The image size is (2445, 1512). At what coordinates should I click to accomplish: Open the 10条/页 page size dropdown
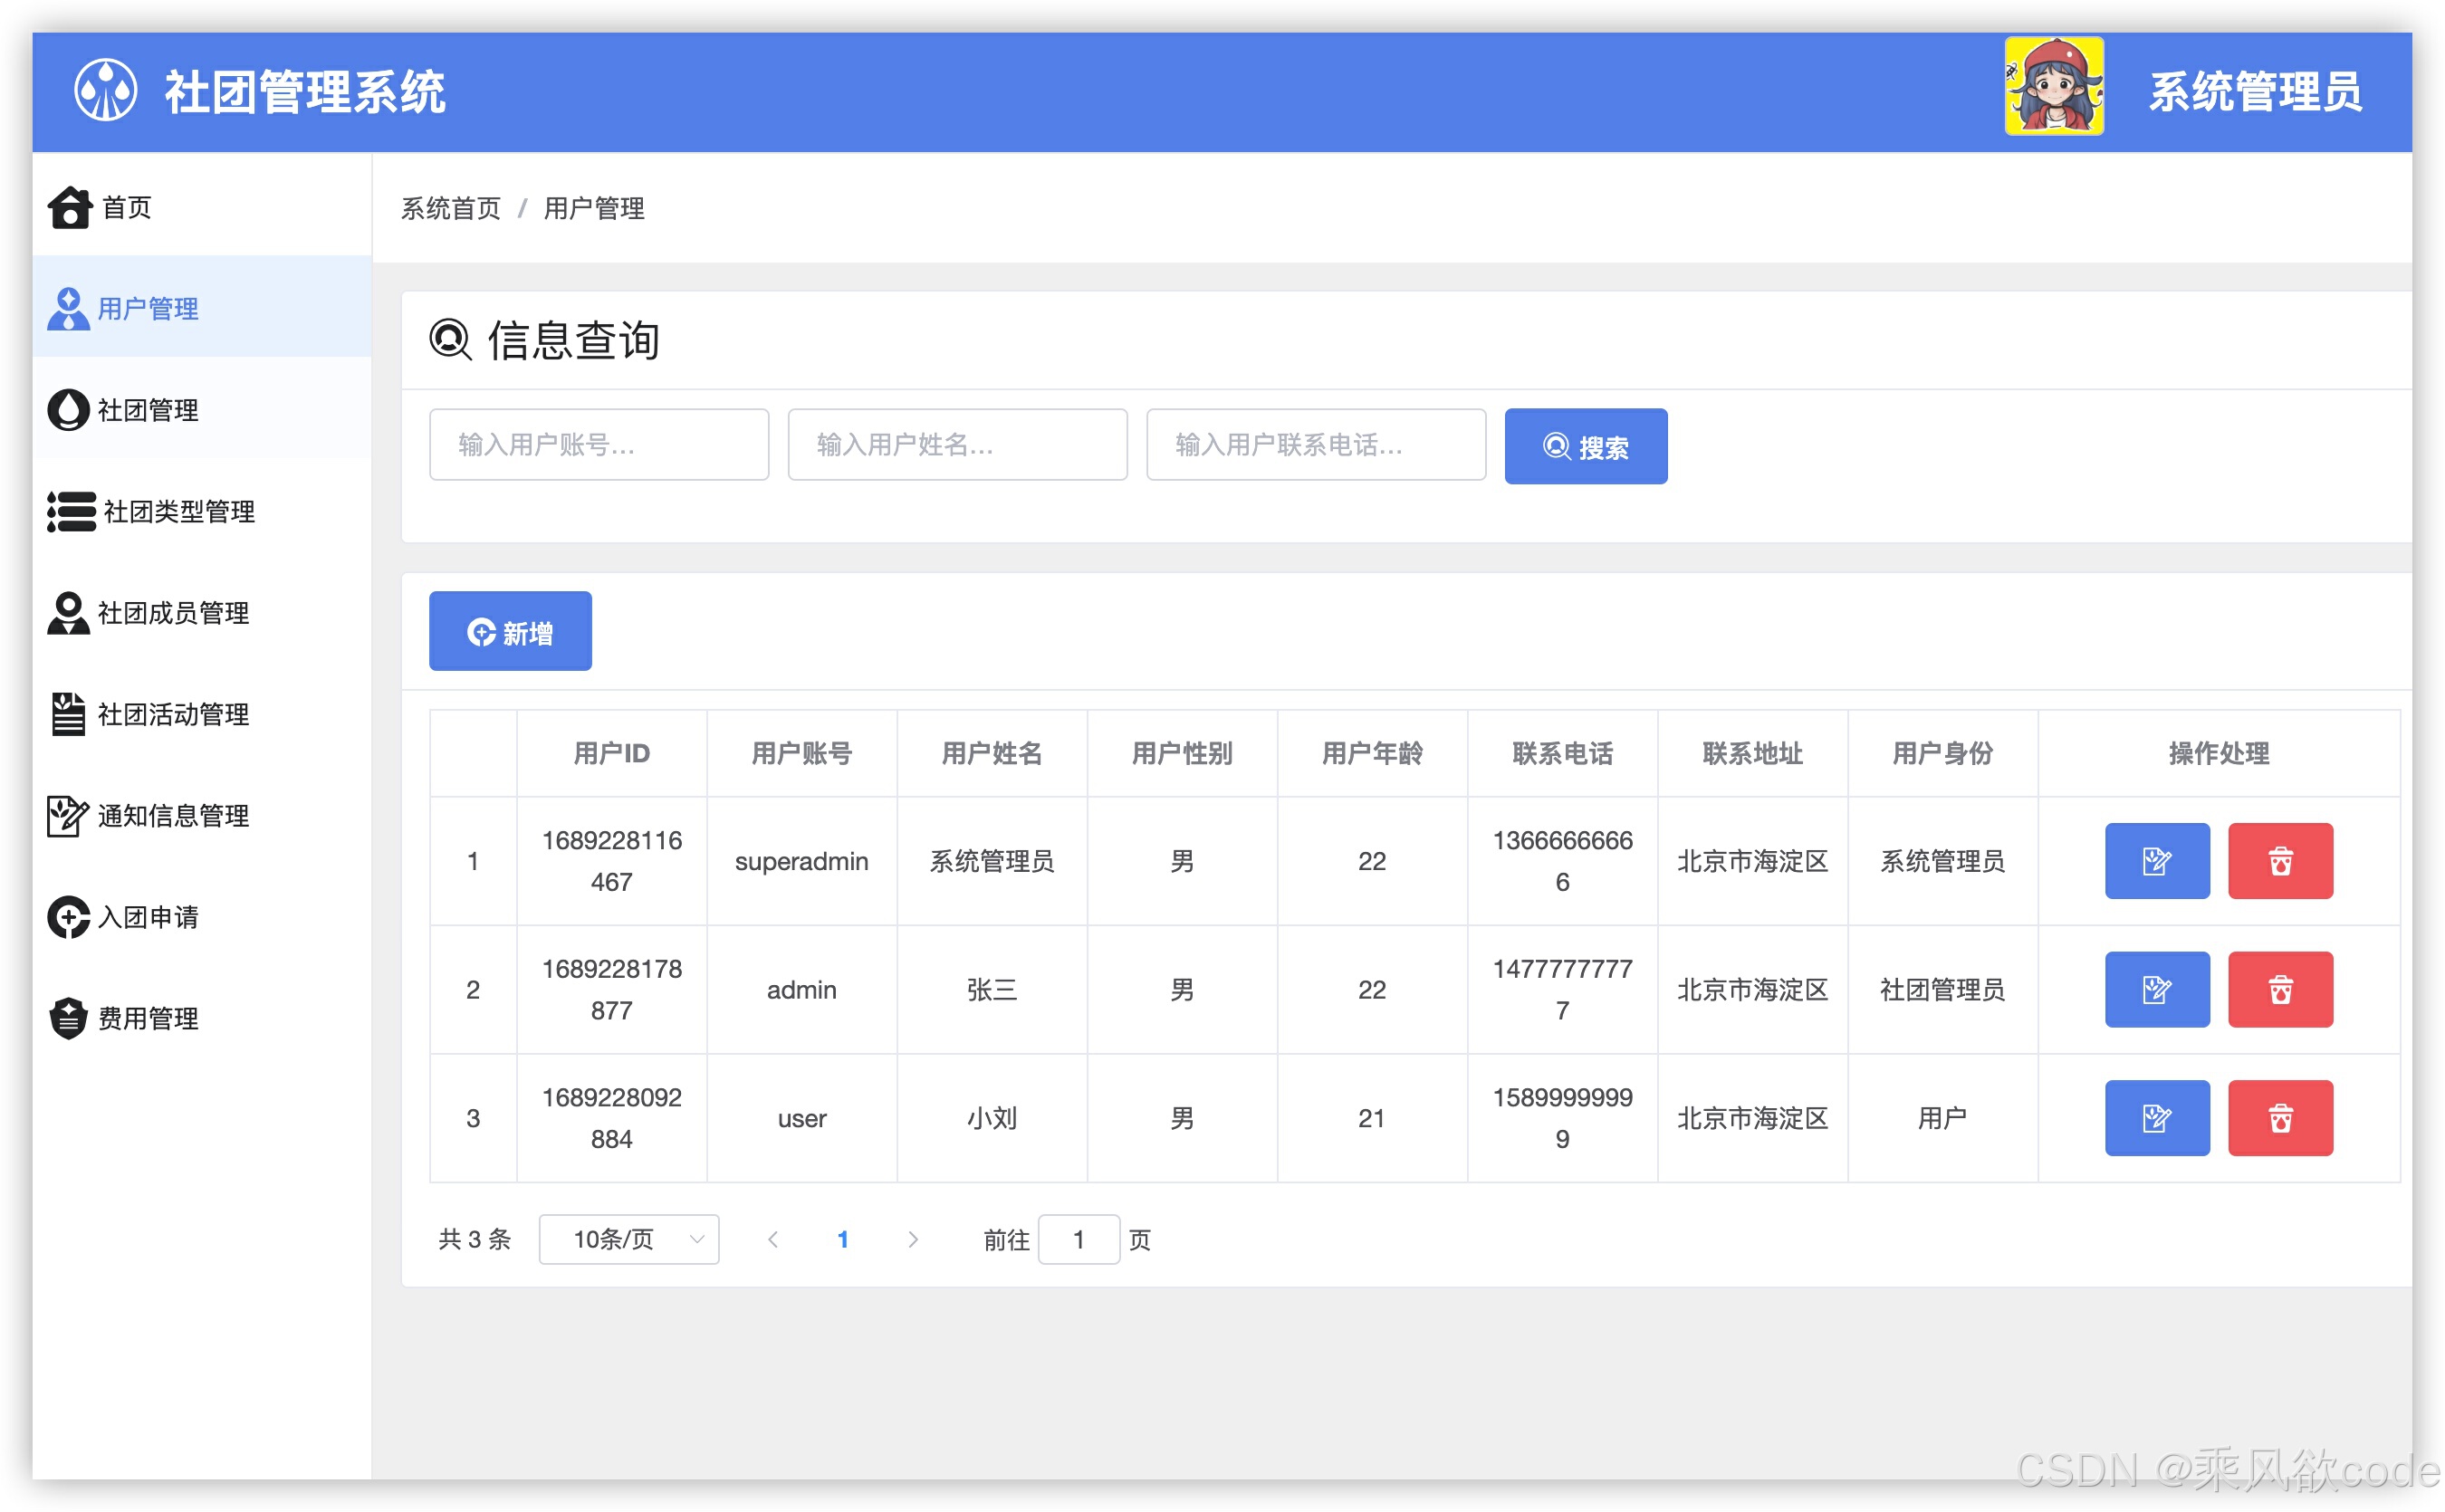[628, 1239]
